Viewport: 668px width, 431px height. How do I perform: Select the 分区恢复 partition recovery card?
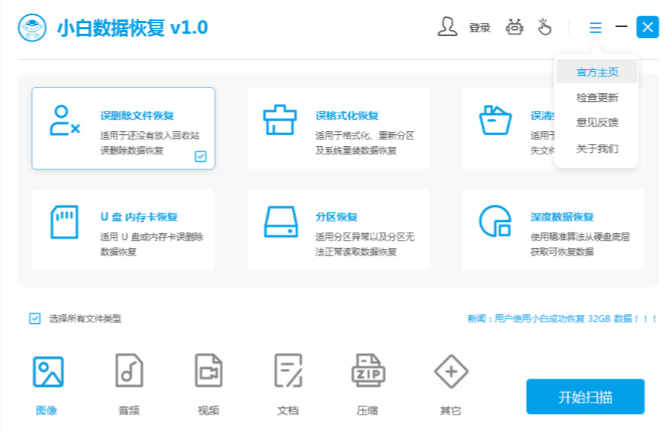tap(339, 229)
